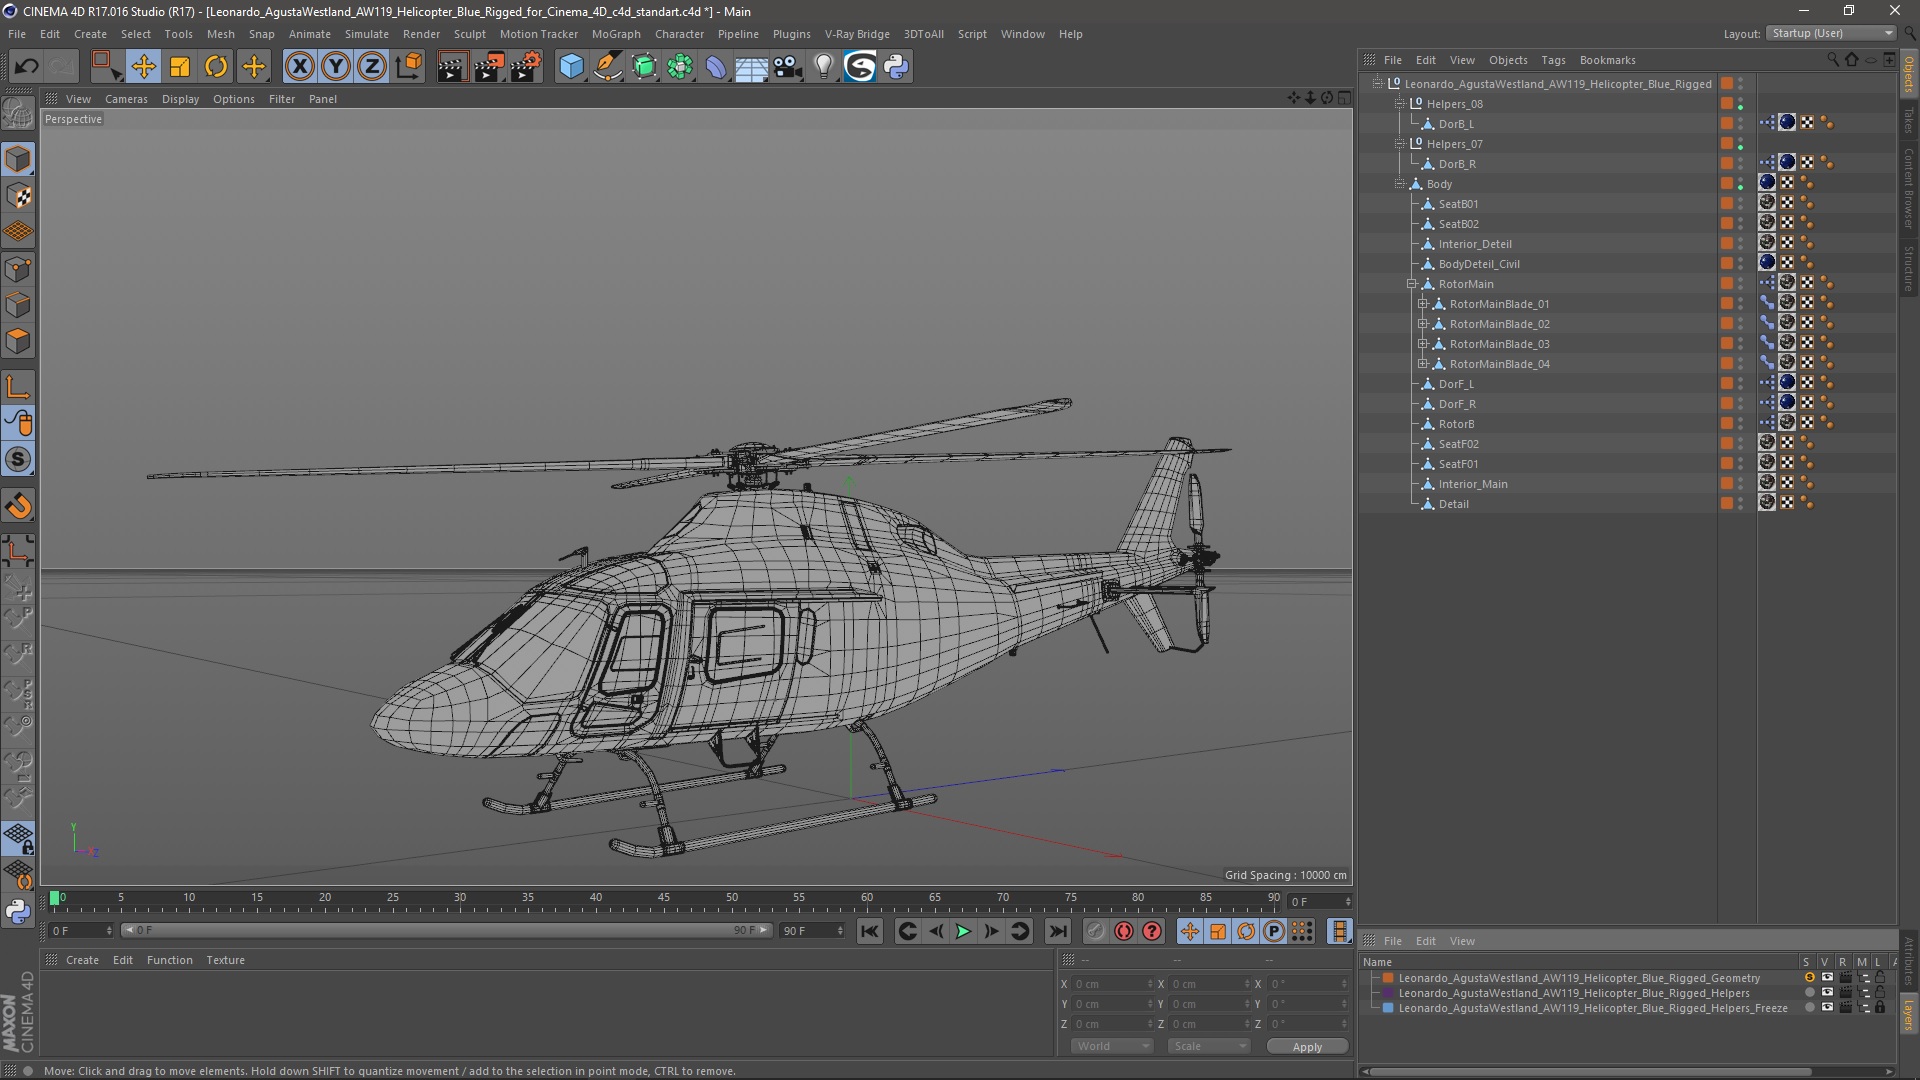The height and width of the screenshot is (1080, 1920).
Task: Expand RotorMainBlade_02 children
Action: [x=1422, y=324]
